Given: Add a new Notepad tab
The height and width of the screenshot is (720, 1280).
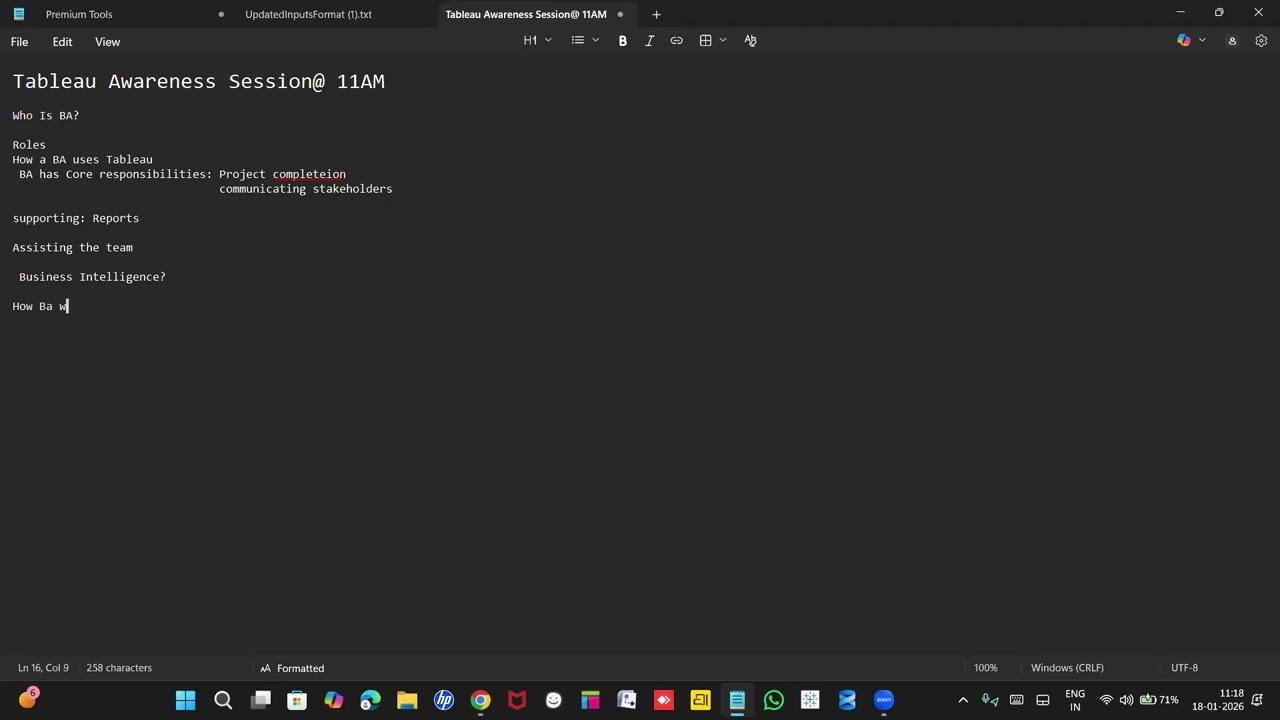Looking at the screenshot, I should coord(656,14).
